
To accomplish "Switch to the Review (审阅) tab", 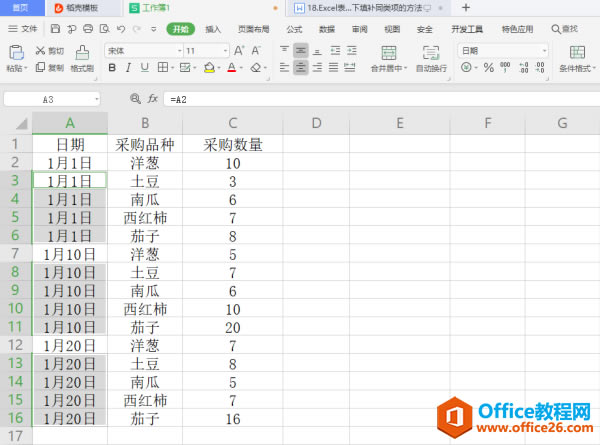I will coord(360,29).
